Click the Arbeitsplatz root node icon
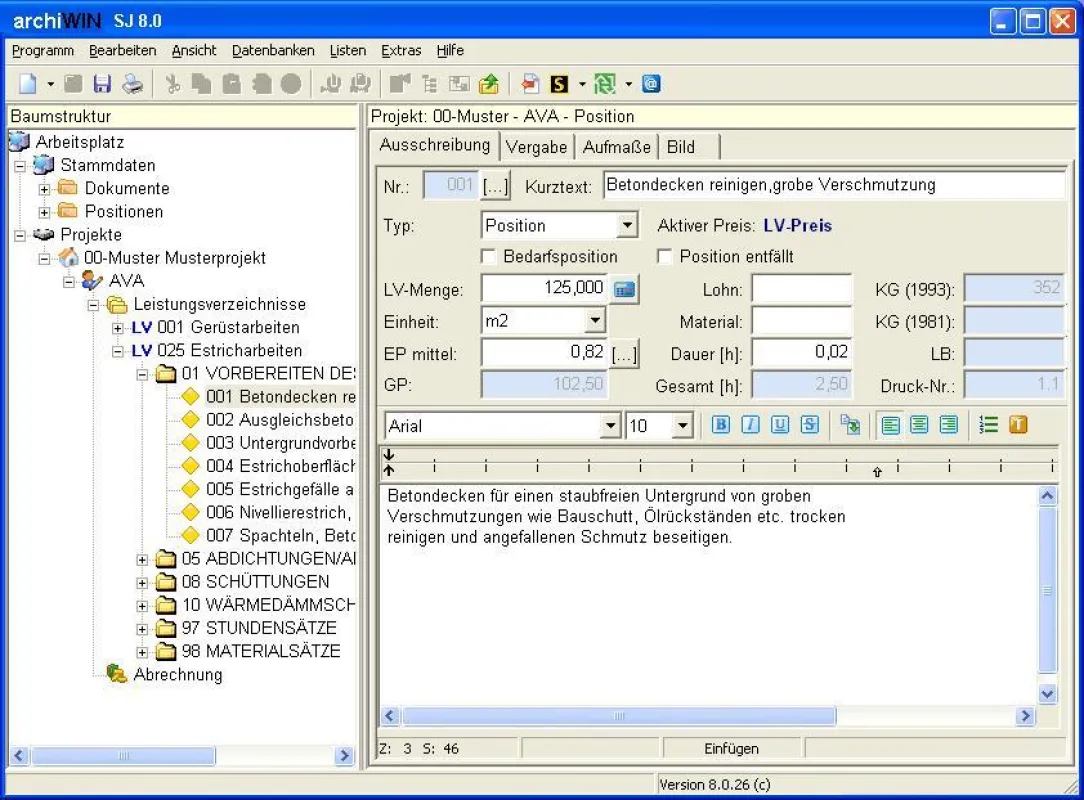The image size is (1084, 800). (19, 142)
